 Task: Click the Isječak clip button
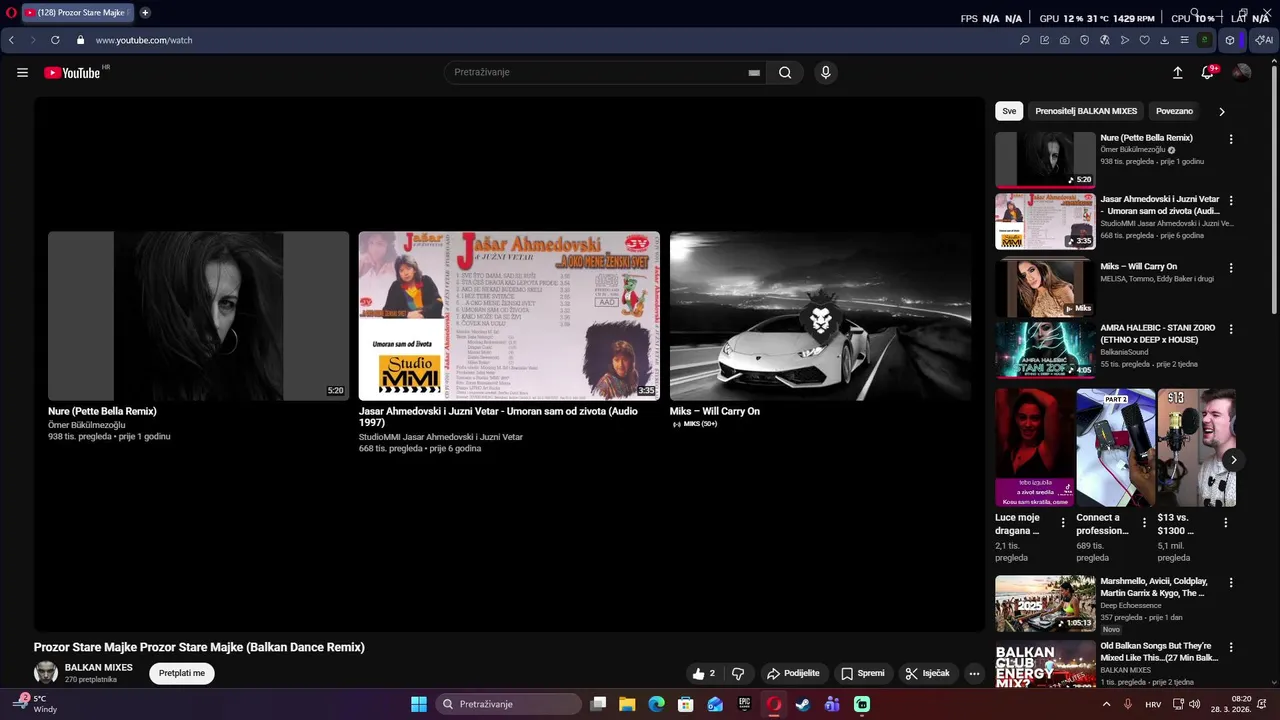click(x=927, y=673)
